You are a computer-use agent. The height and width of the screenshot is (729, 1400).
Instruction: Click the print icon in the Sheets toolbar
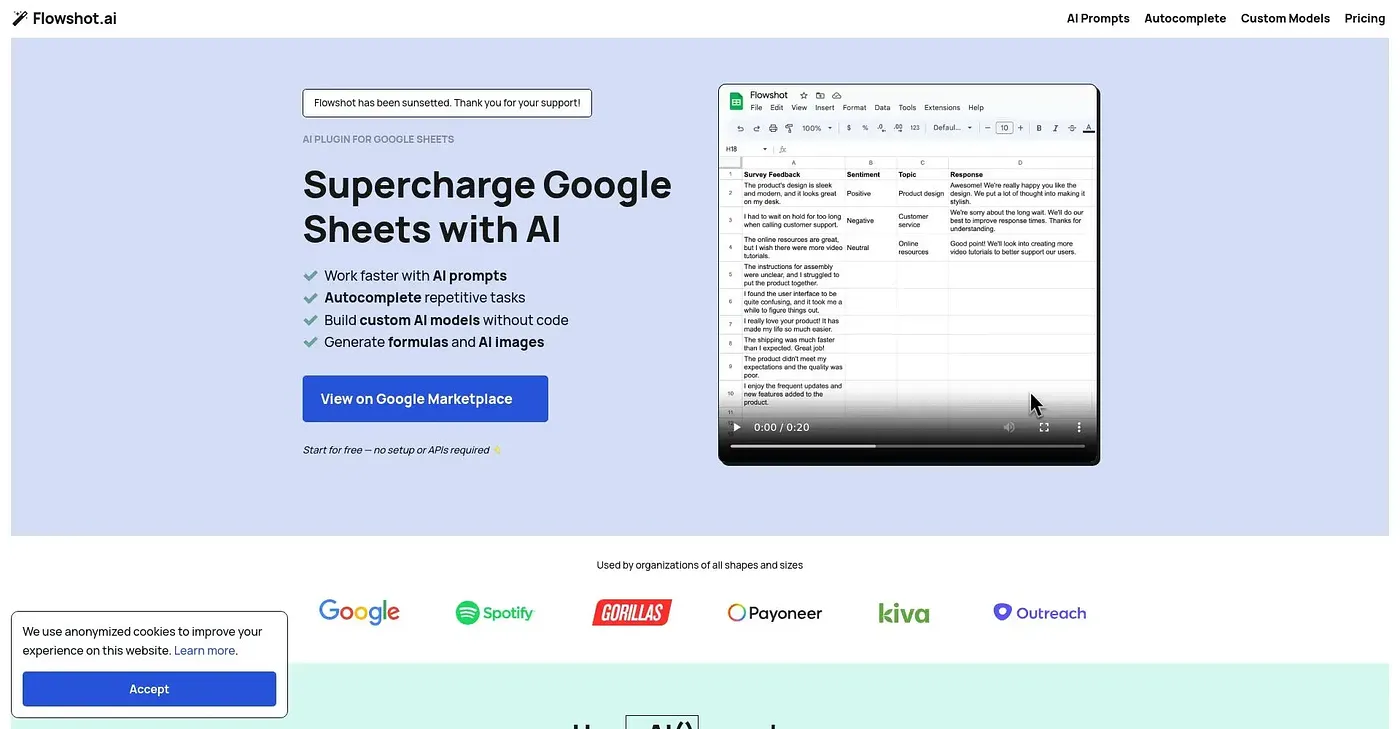coord(773,128)
